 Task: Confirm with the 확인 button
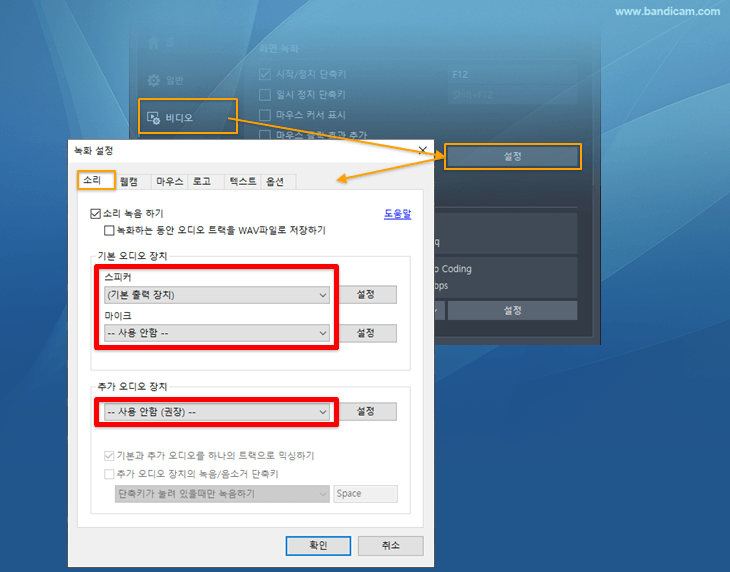(318, 545)
